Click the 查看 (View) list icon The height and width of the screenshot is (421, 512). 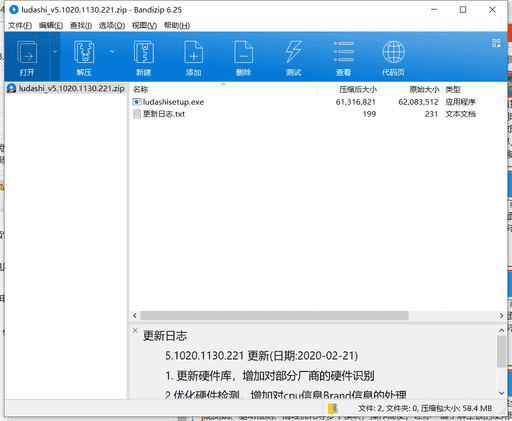tap(344, 52)
